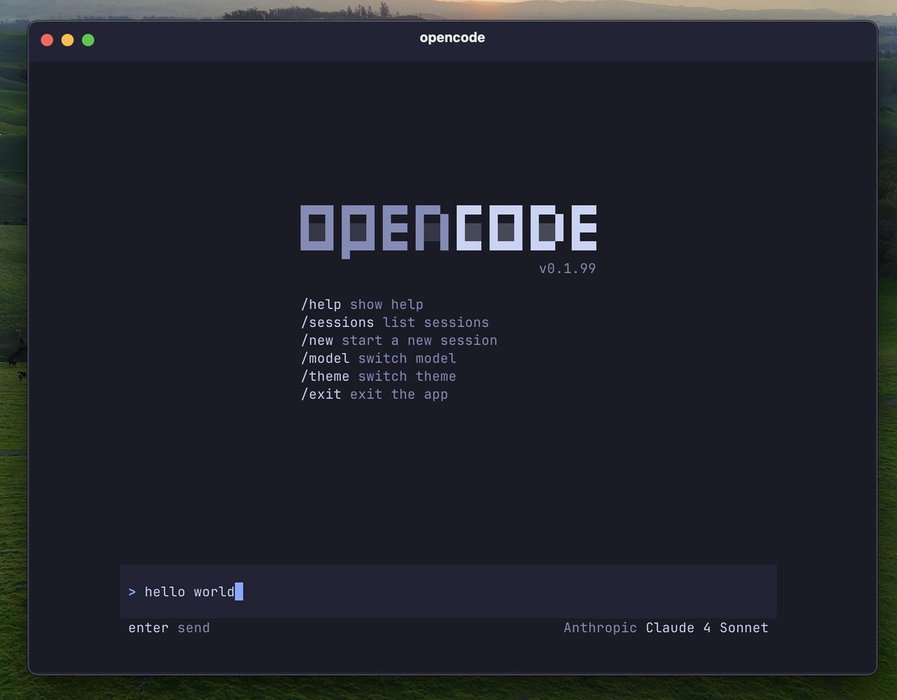Click the > prompt symbol in the input box
This screenshot has width=897, height=700.
click(132, 592)
